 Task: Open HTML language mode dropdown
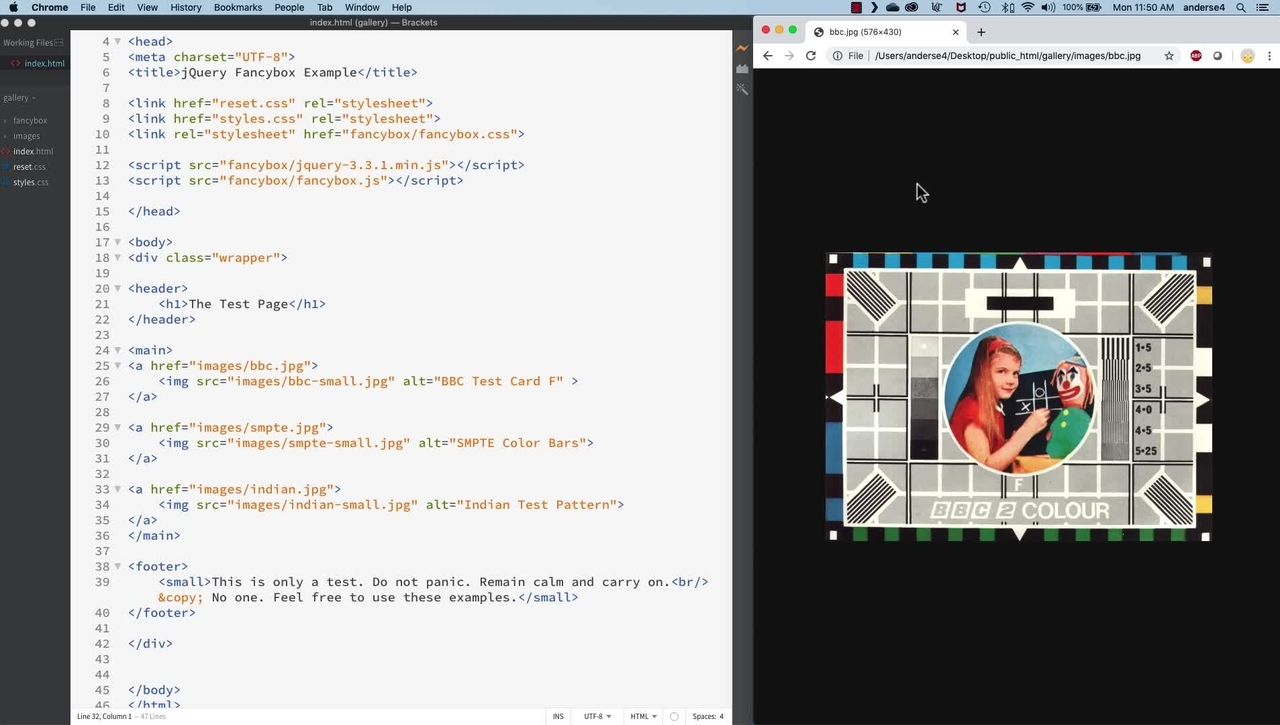[x=643, y=716]
